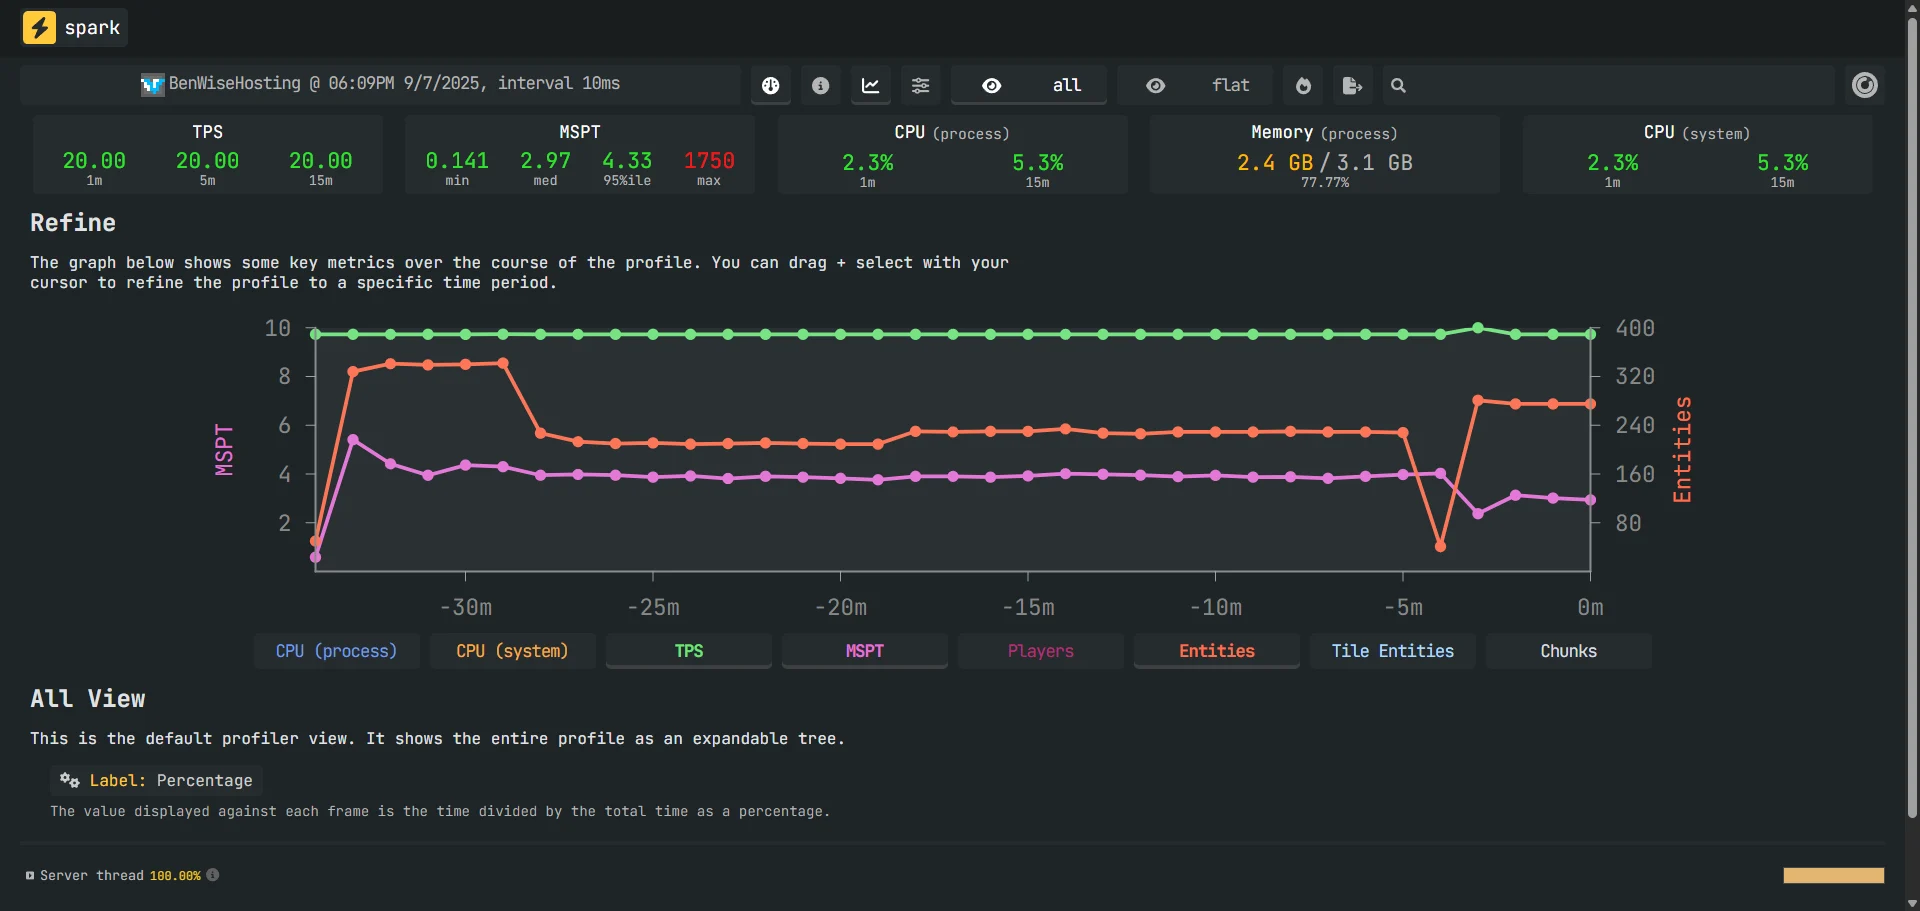Enable the CPU (process) legend button
The width and height of the screenshot is (1920, 911).
click(x=336, y=651)
